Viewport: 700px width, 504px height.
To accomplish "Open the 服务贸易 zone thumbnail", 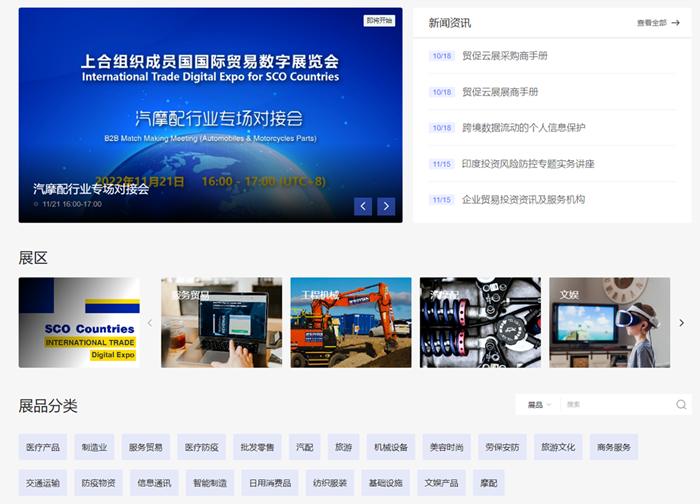I will click(221, 323).
